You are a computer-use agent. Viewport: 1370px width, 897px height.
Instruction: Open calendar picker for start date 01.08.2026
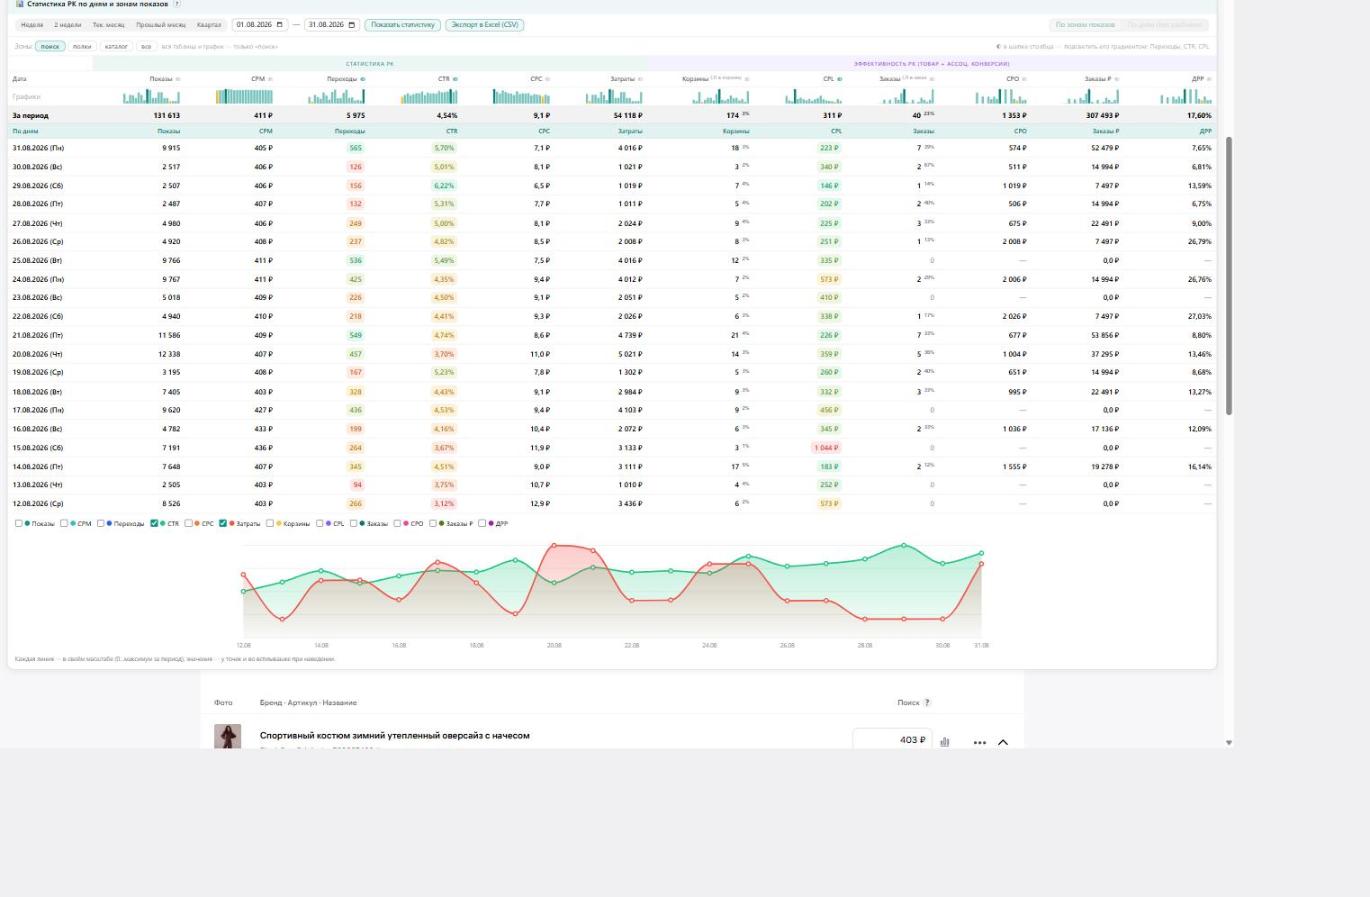(x=279, y=25)
